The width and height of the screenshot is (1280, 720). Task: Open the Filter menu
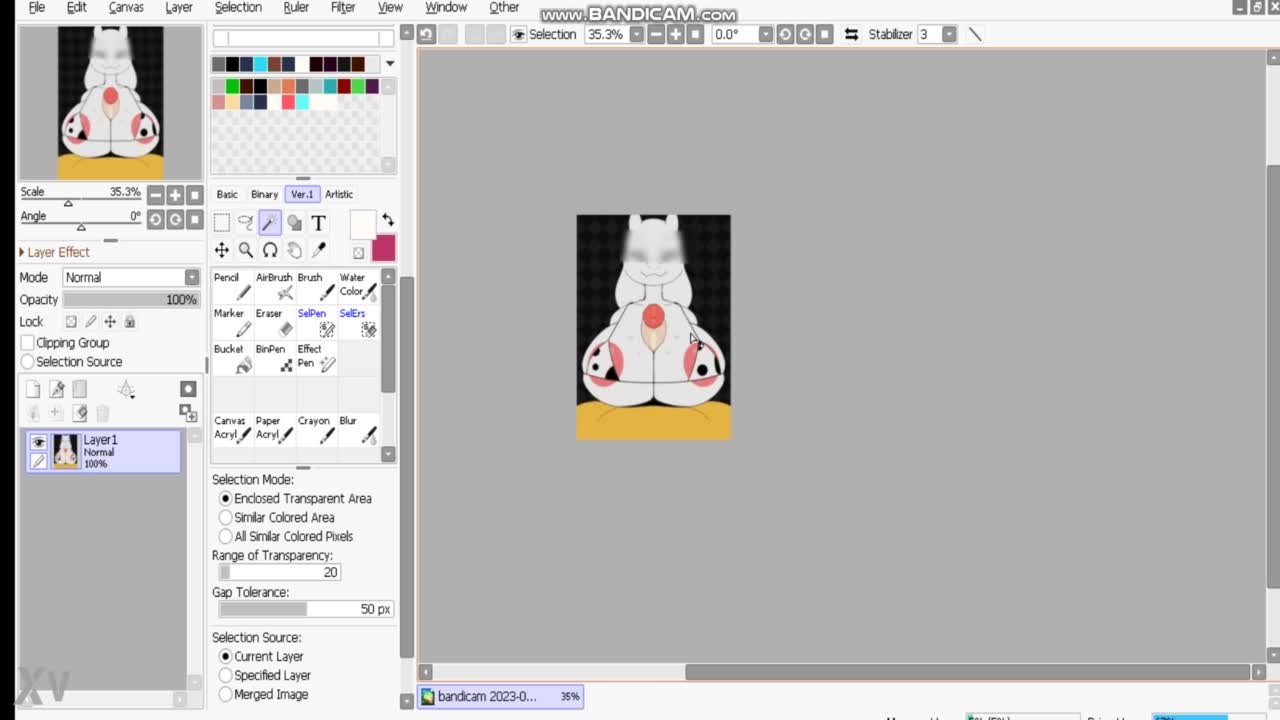[342, 8]
